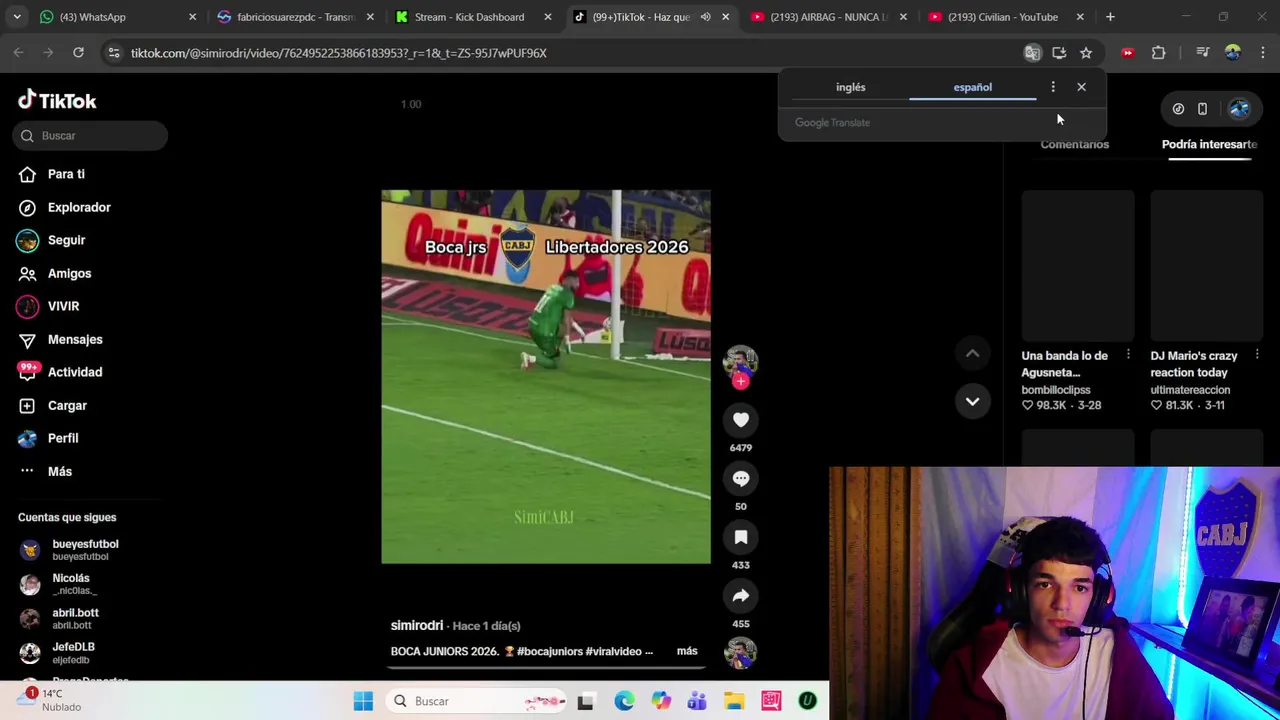This screenshot has width=1280, height=720.
Task: Select inglés in Google Translate popup
Action: pyautogui.click(x=851, y=87)
